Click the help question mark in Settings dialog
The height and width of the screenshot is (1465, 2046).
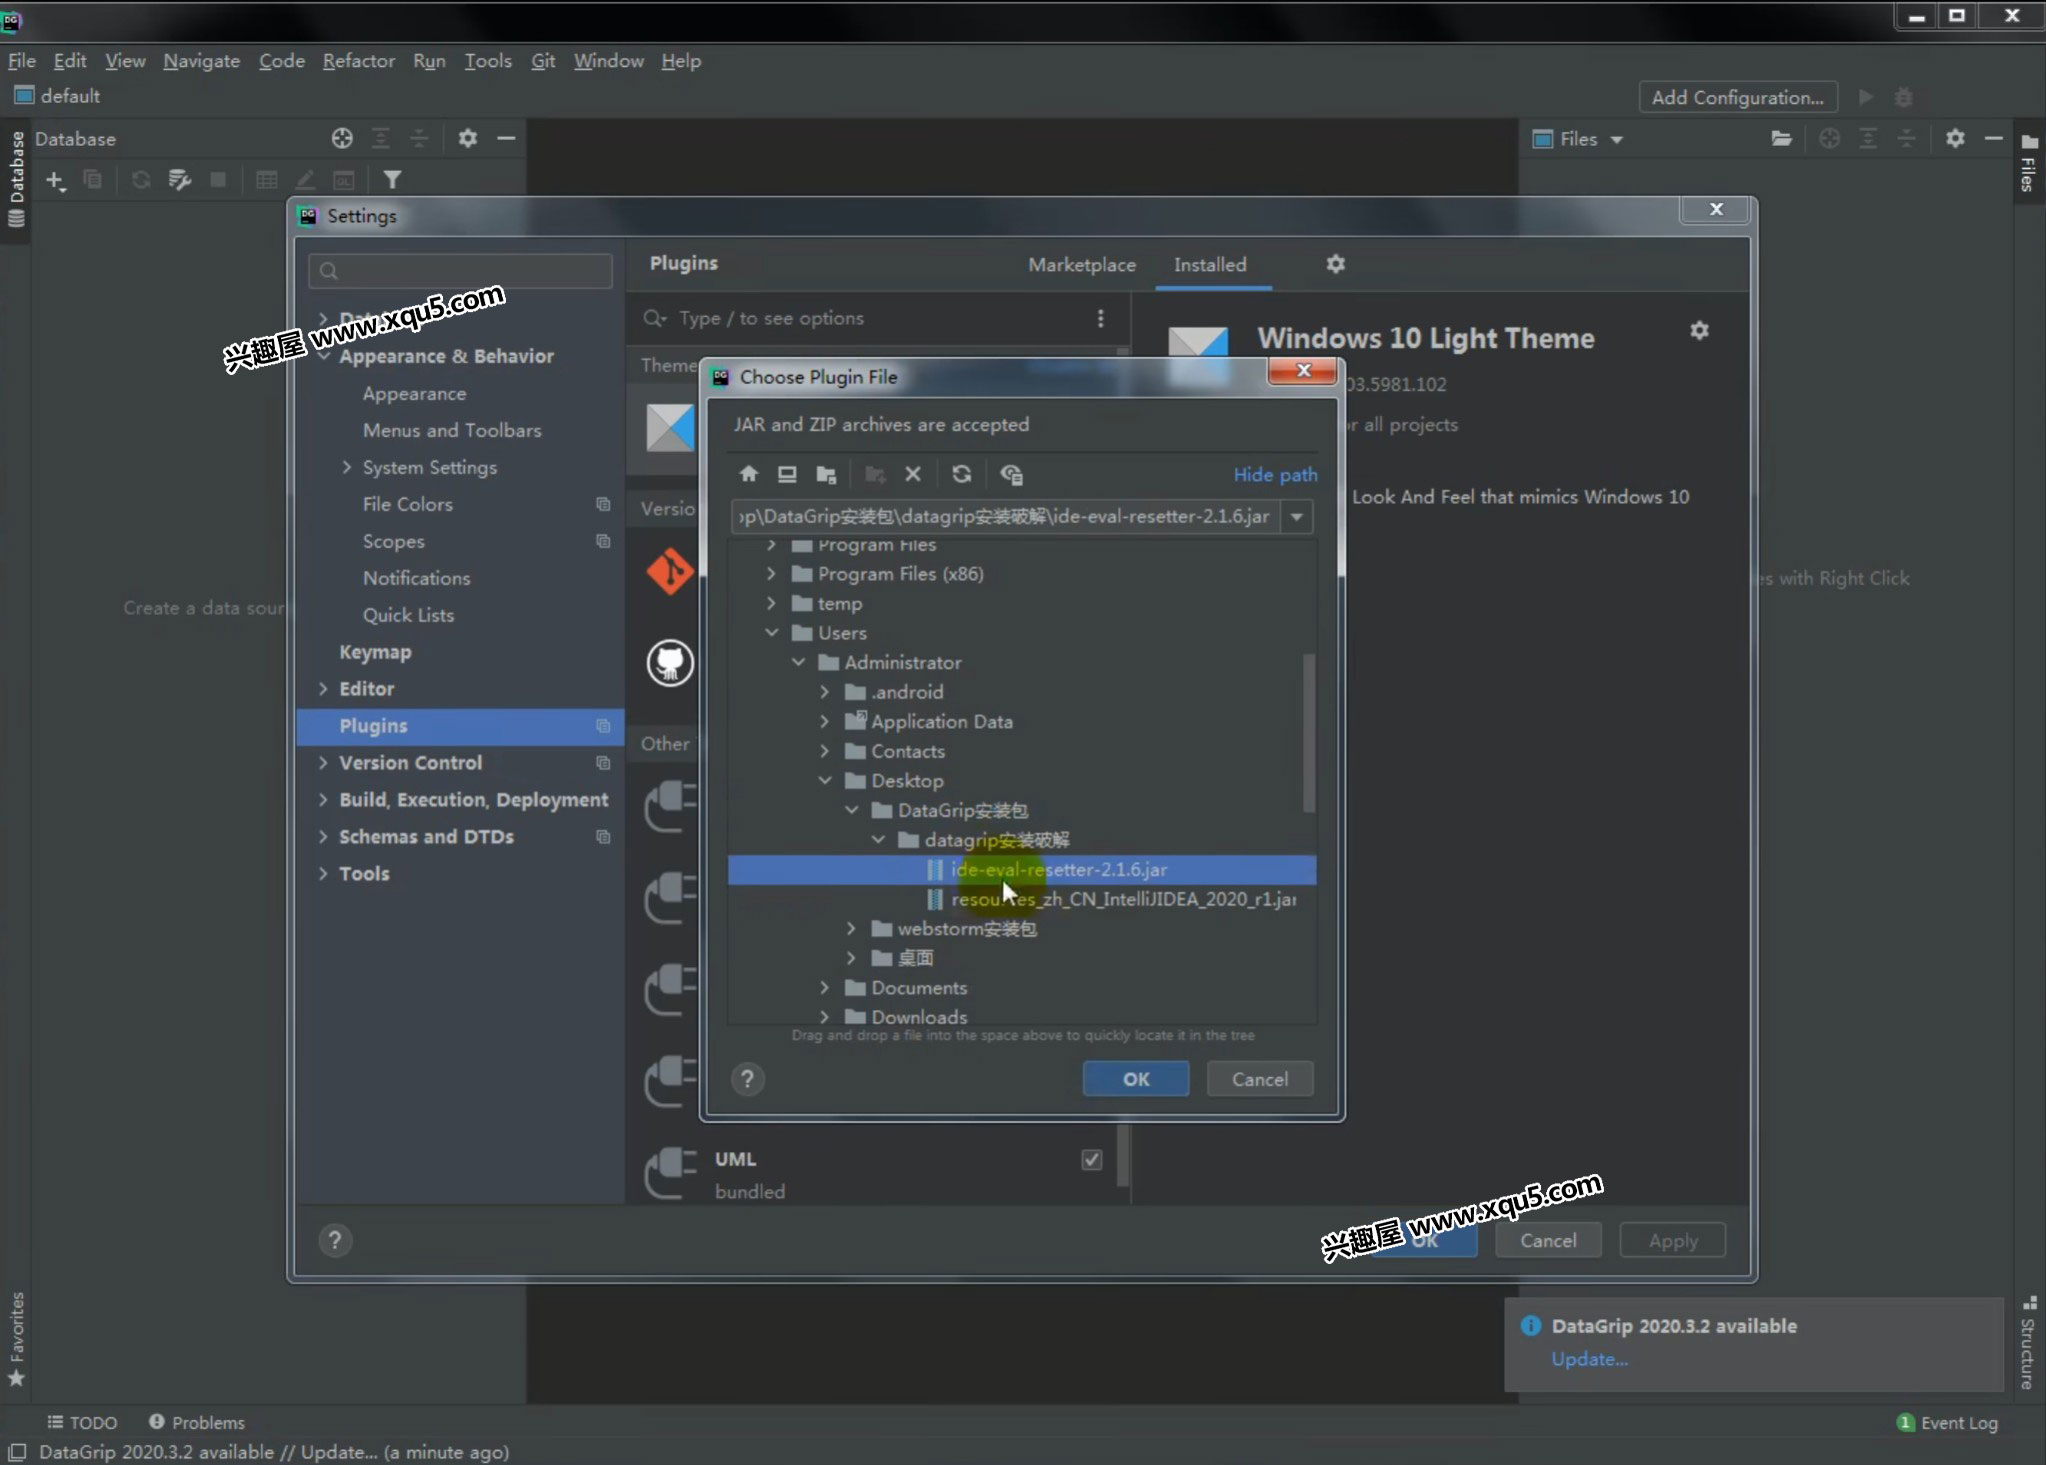tap(335, 1240)
